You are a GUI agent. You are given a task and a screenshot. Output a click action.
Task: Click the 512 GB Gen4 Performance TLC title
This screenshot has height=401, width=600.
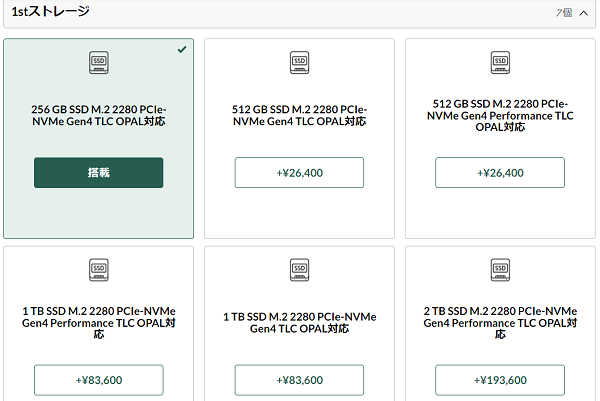500,115
